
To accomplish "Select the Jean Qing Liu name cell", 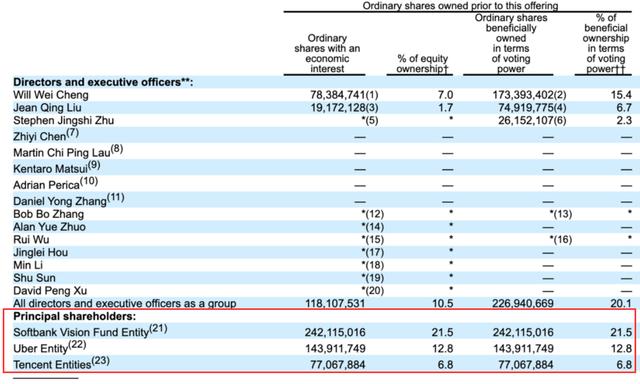I will (x=47, y=108).
